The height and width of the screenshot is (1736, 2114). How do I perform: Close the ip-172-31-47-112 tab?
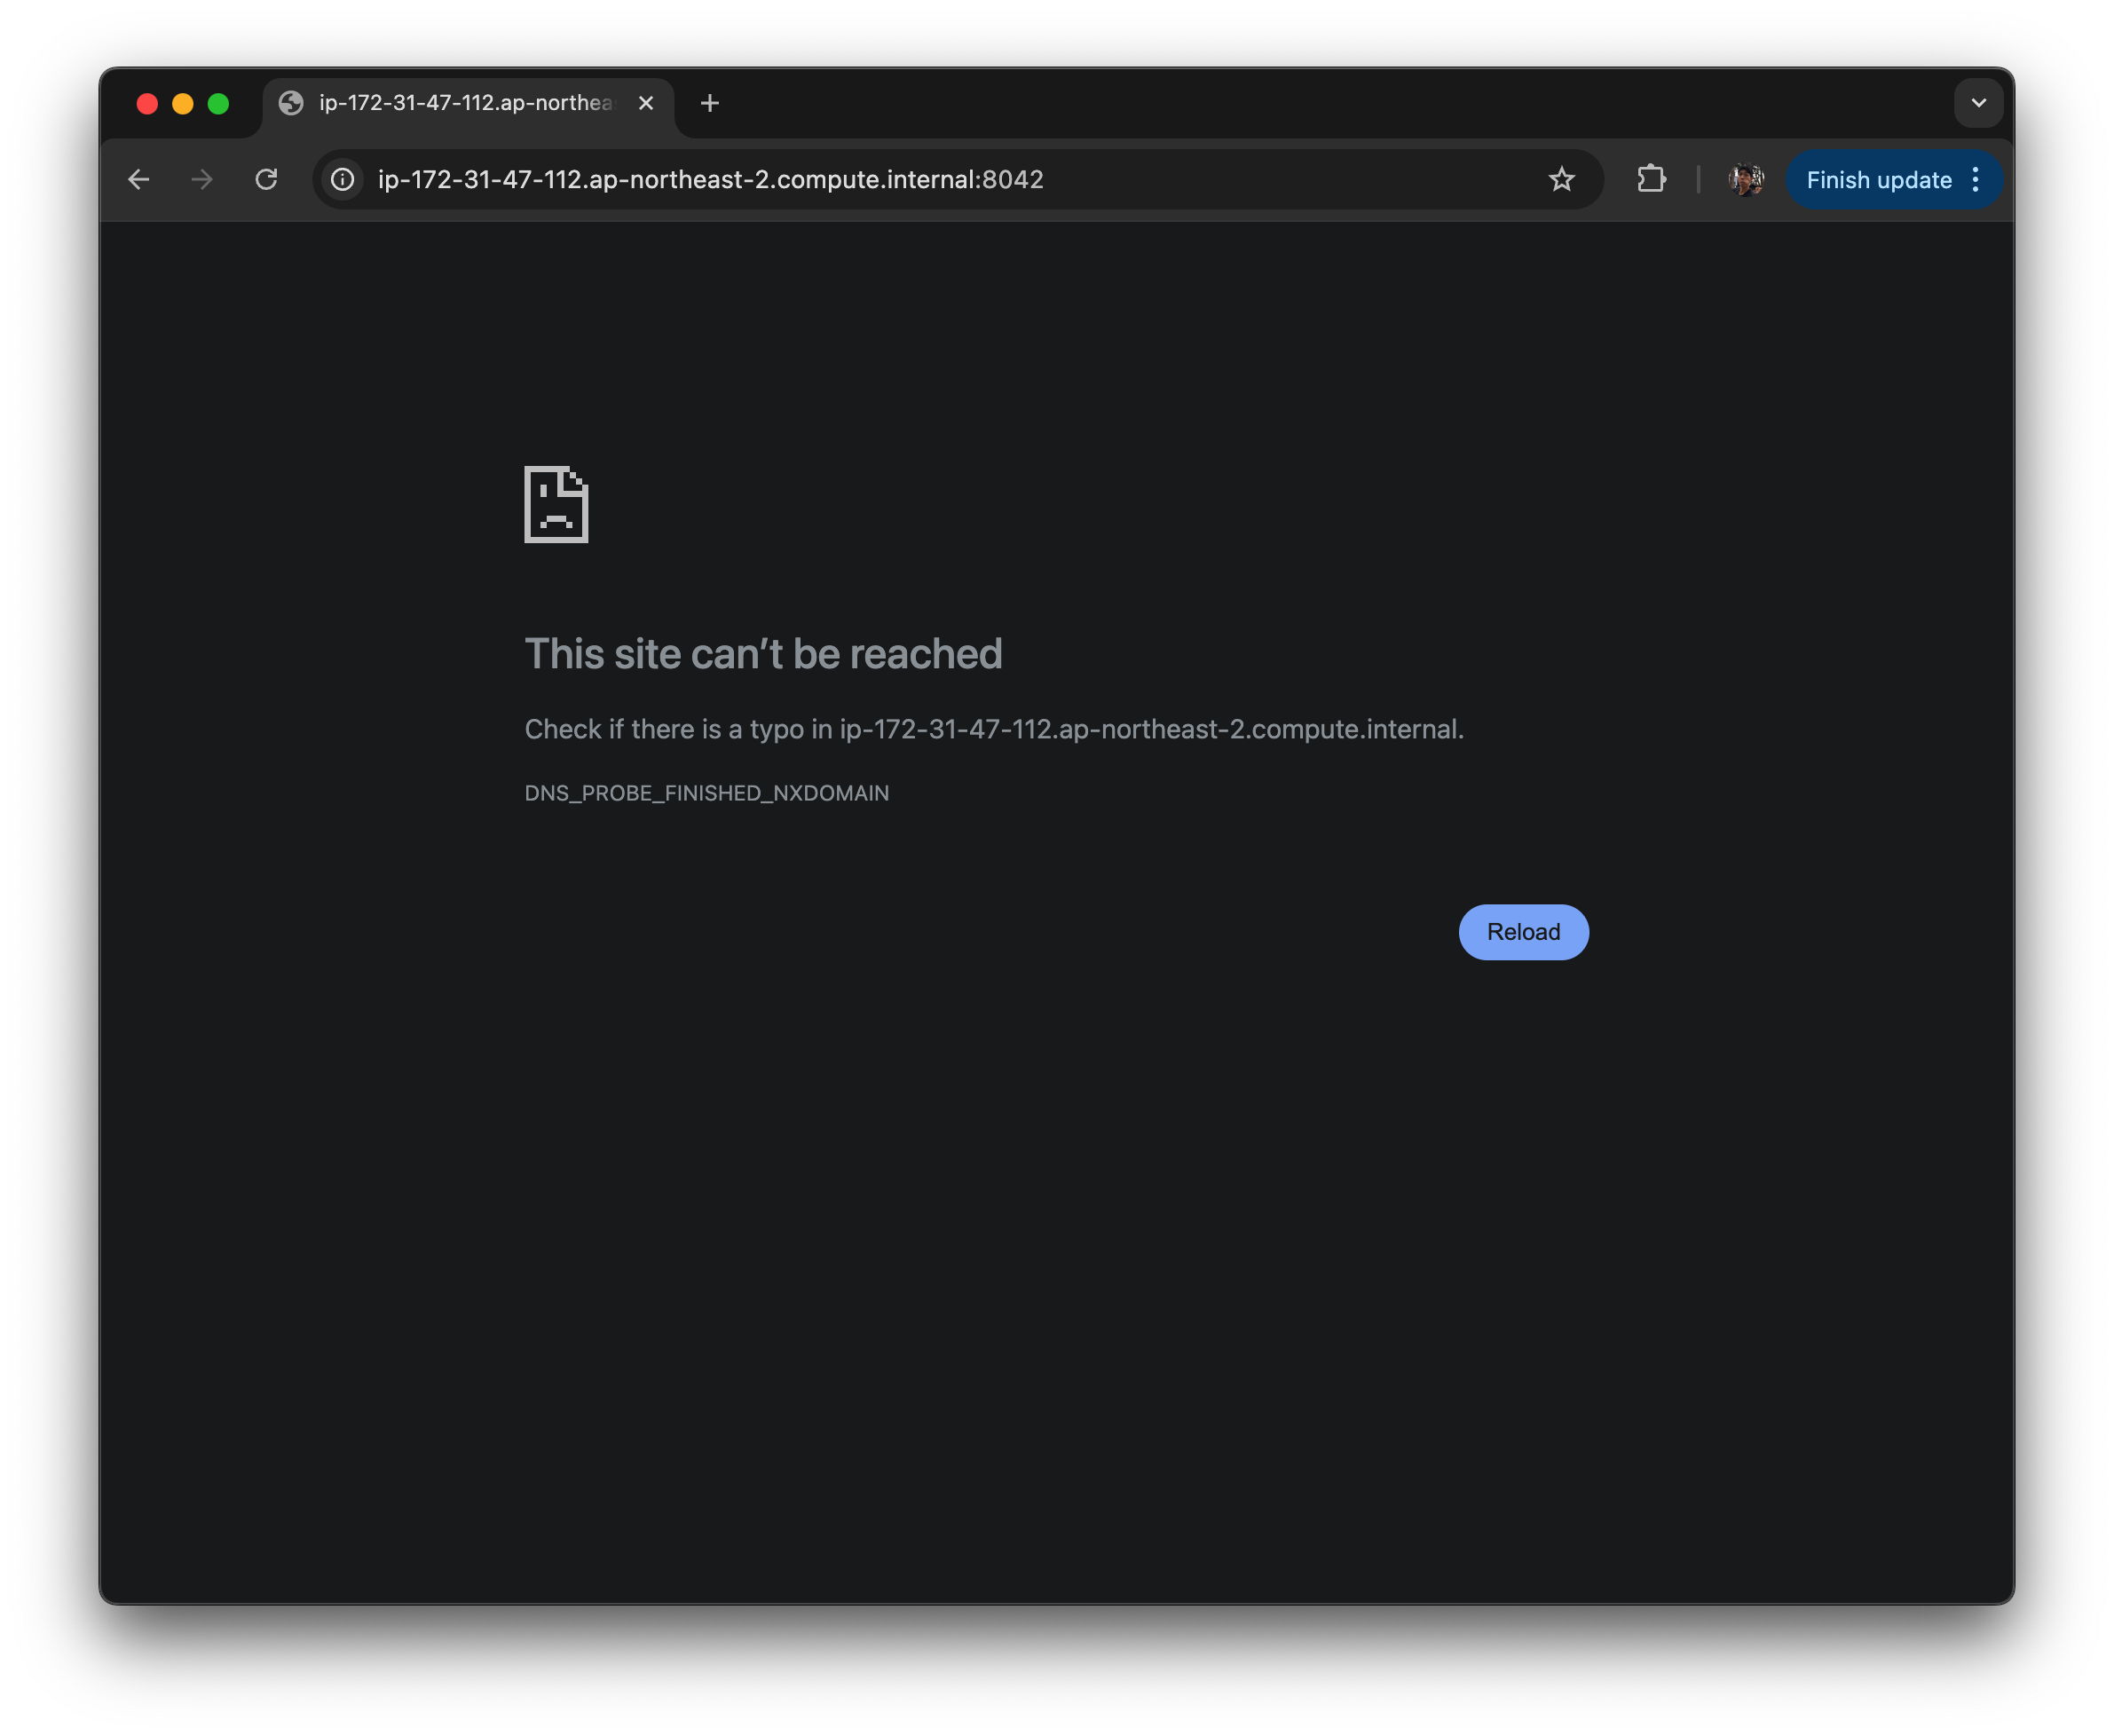coord(646,103)
